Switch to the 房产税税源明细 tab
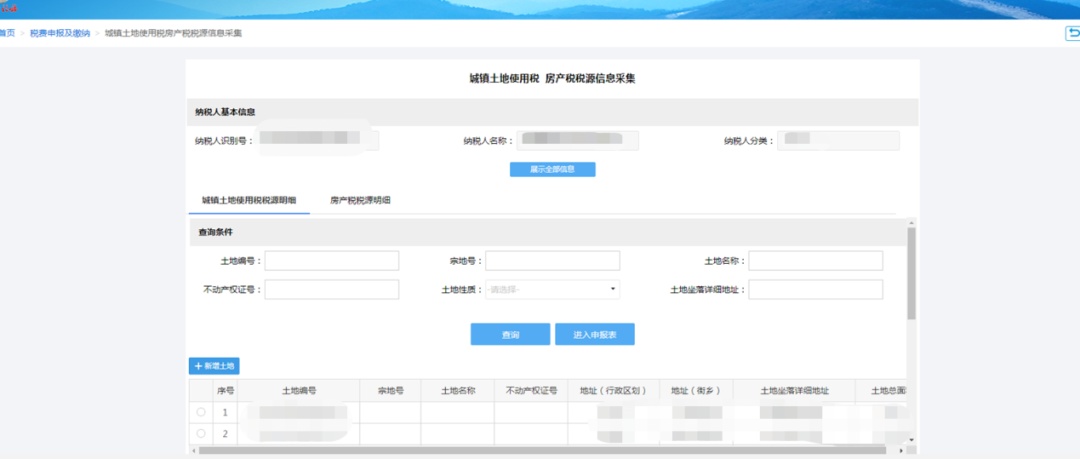Viewport: 1080px width, 459px height. tap(360, 201)
